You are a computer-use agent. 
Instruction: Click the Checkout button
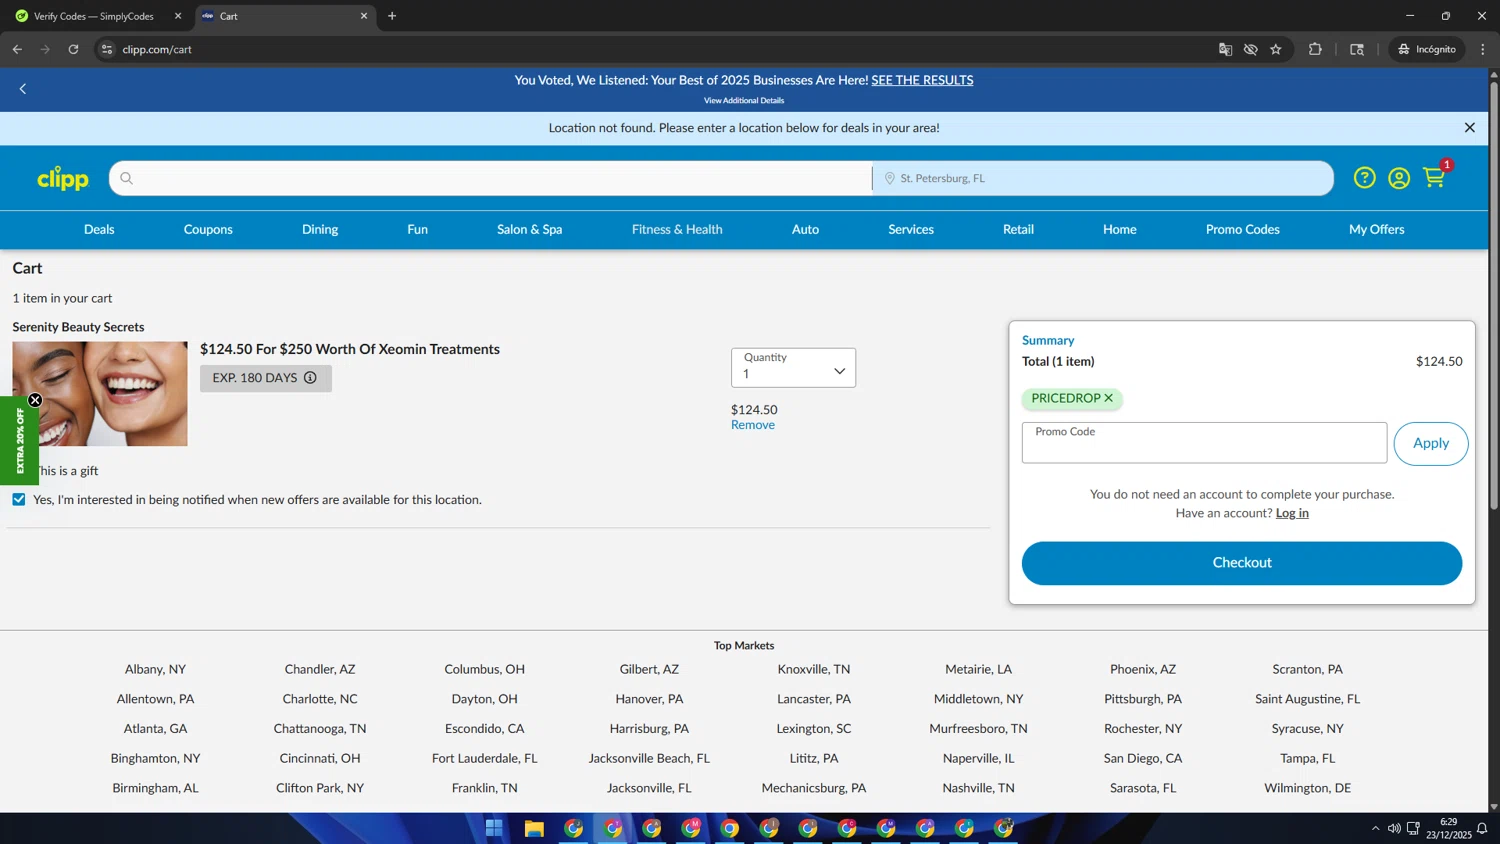click(x=1242, y=563)
